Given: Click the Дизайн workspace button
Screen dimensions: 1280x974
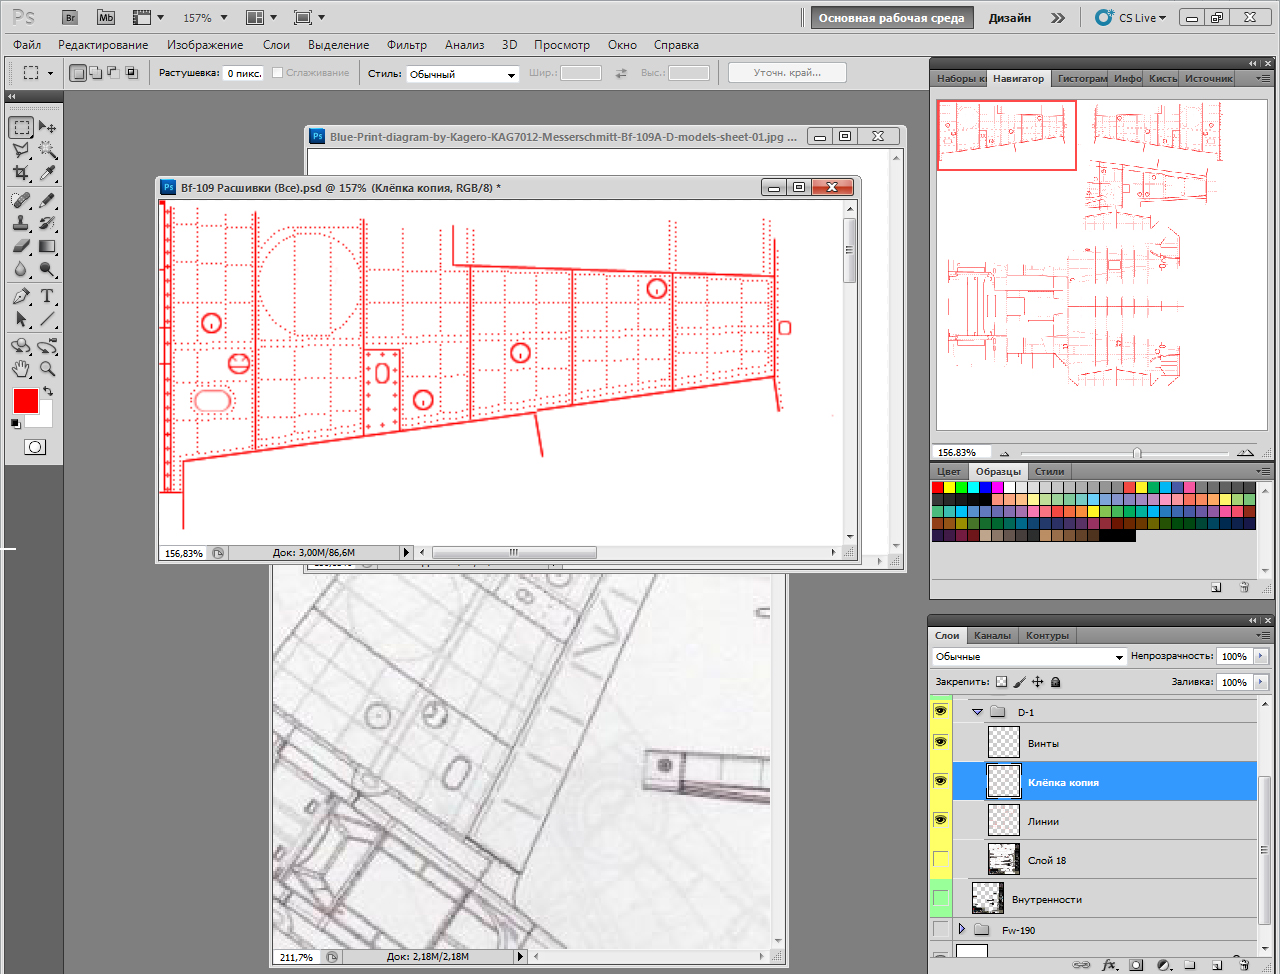Looking at the screenshot, I should [x=1009, y=18].
